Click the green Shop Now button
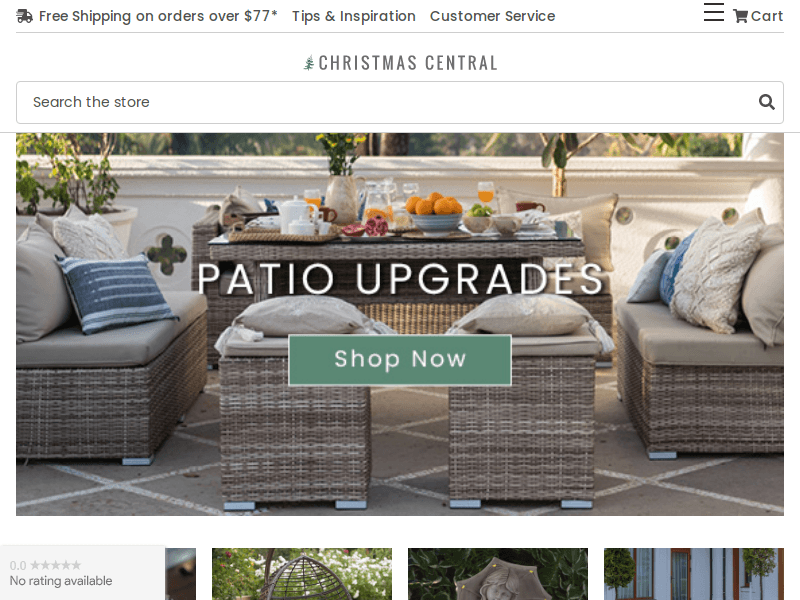 [400, 360]
